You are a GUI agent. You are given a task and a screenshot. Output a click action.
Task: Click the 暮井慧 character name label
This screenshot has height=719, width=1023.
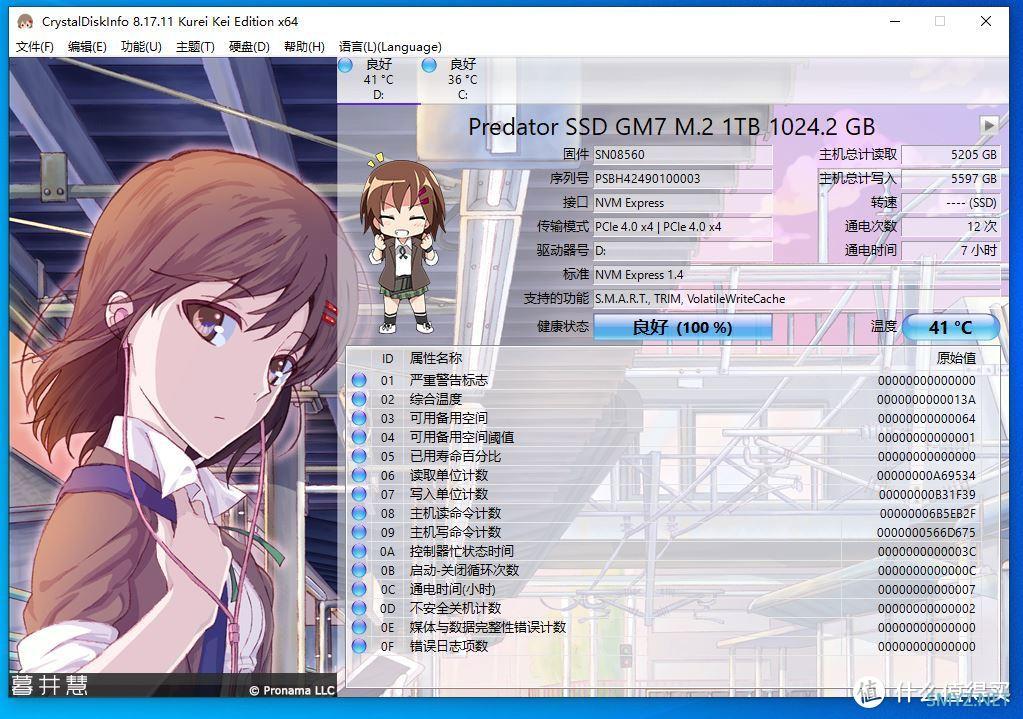(50, 685)
